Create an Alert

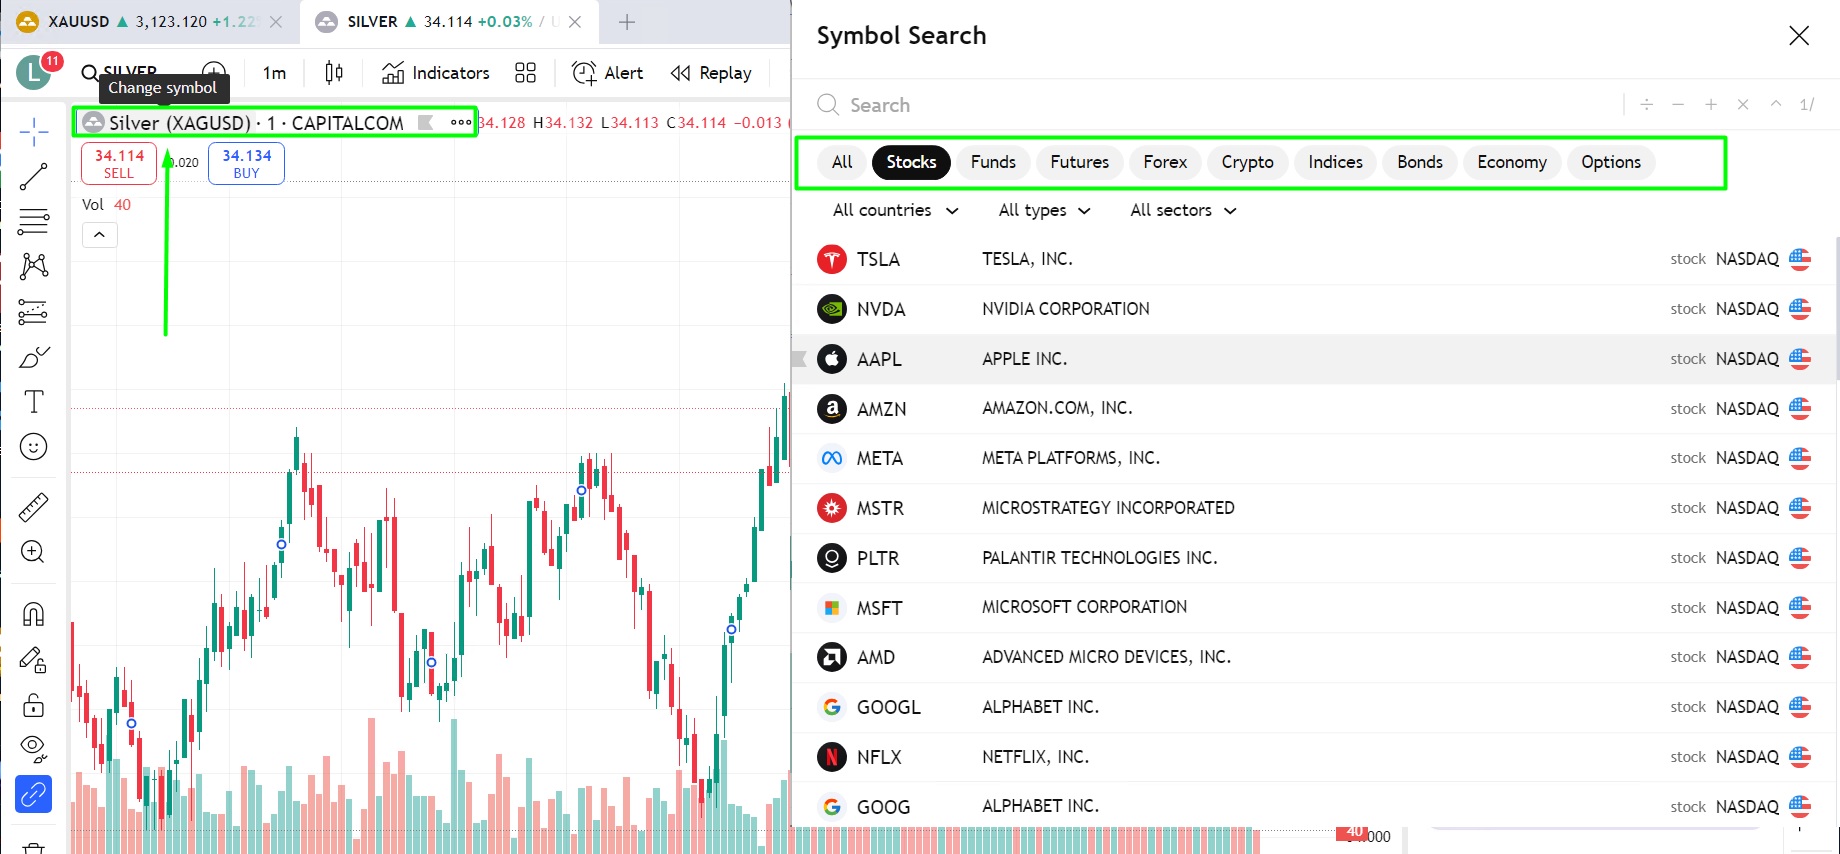pos(607,73)
